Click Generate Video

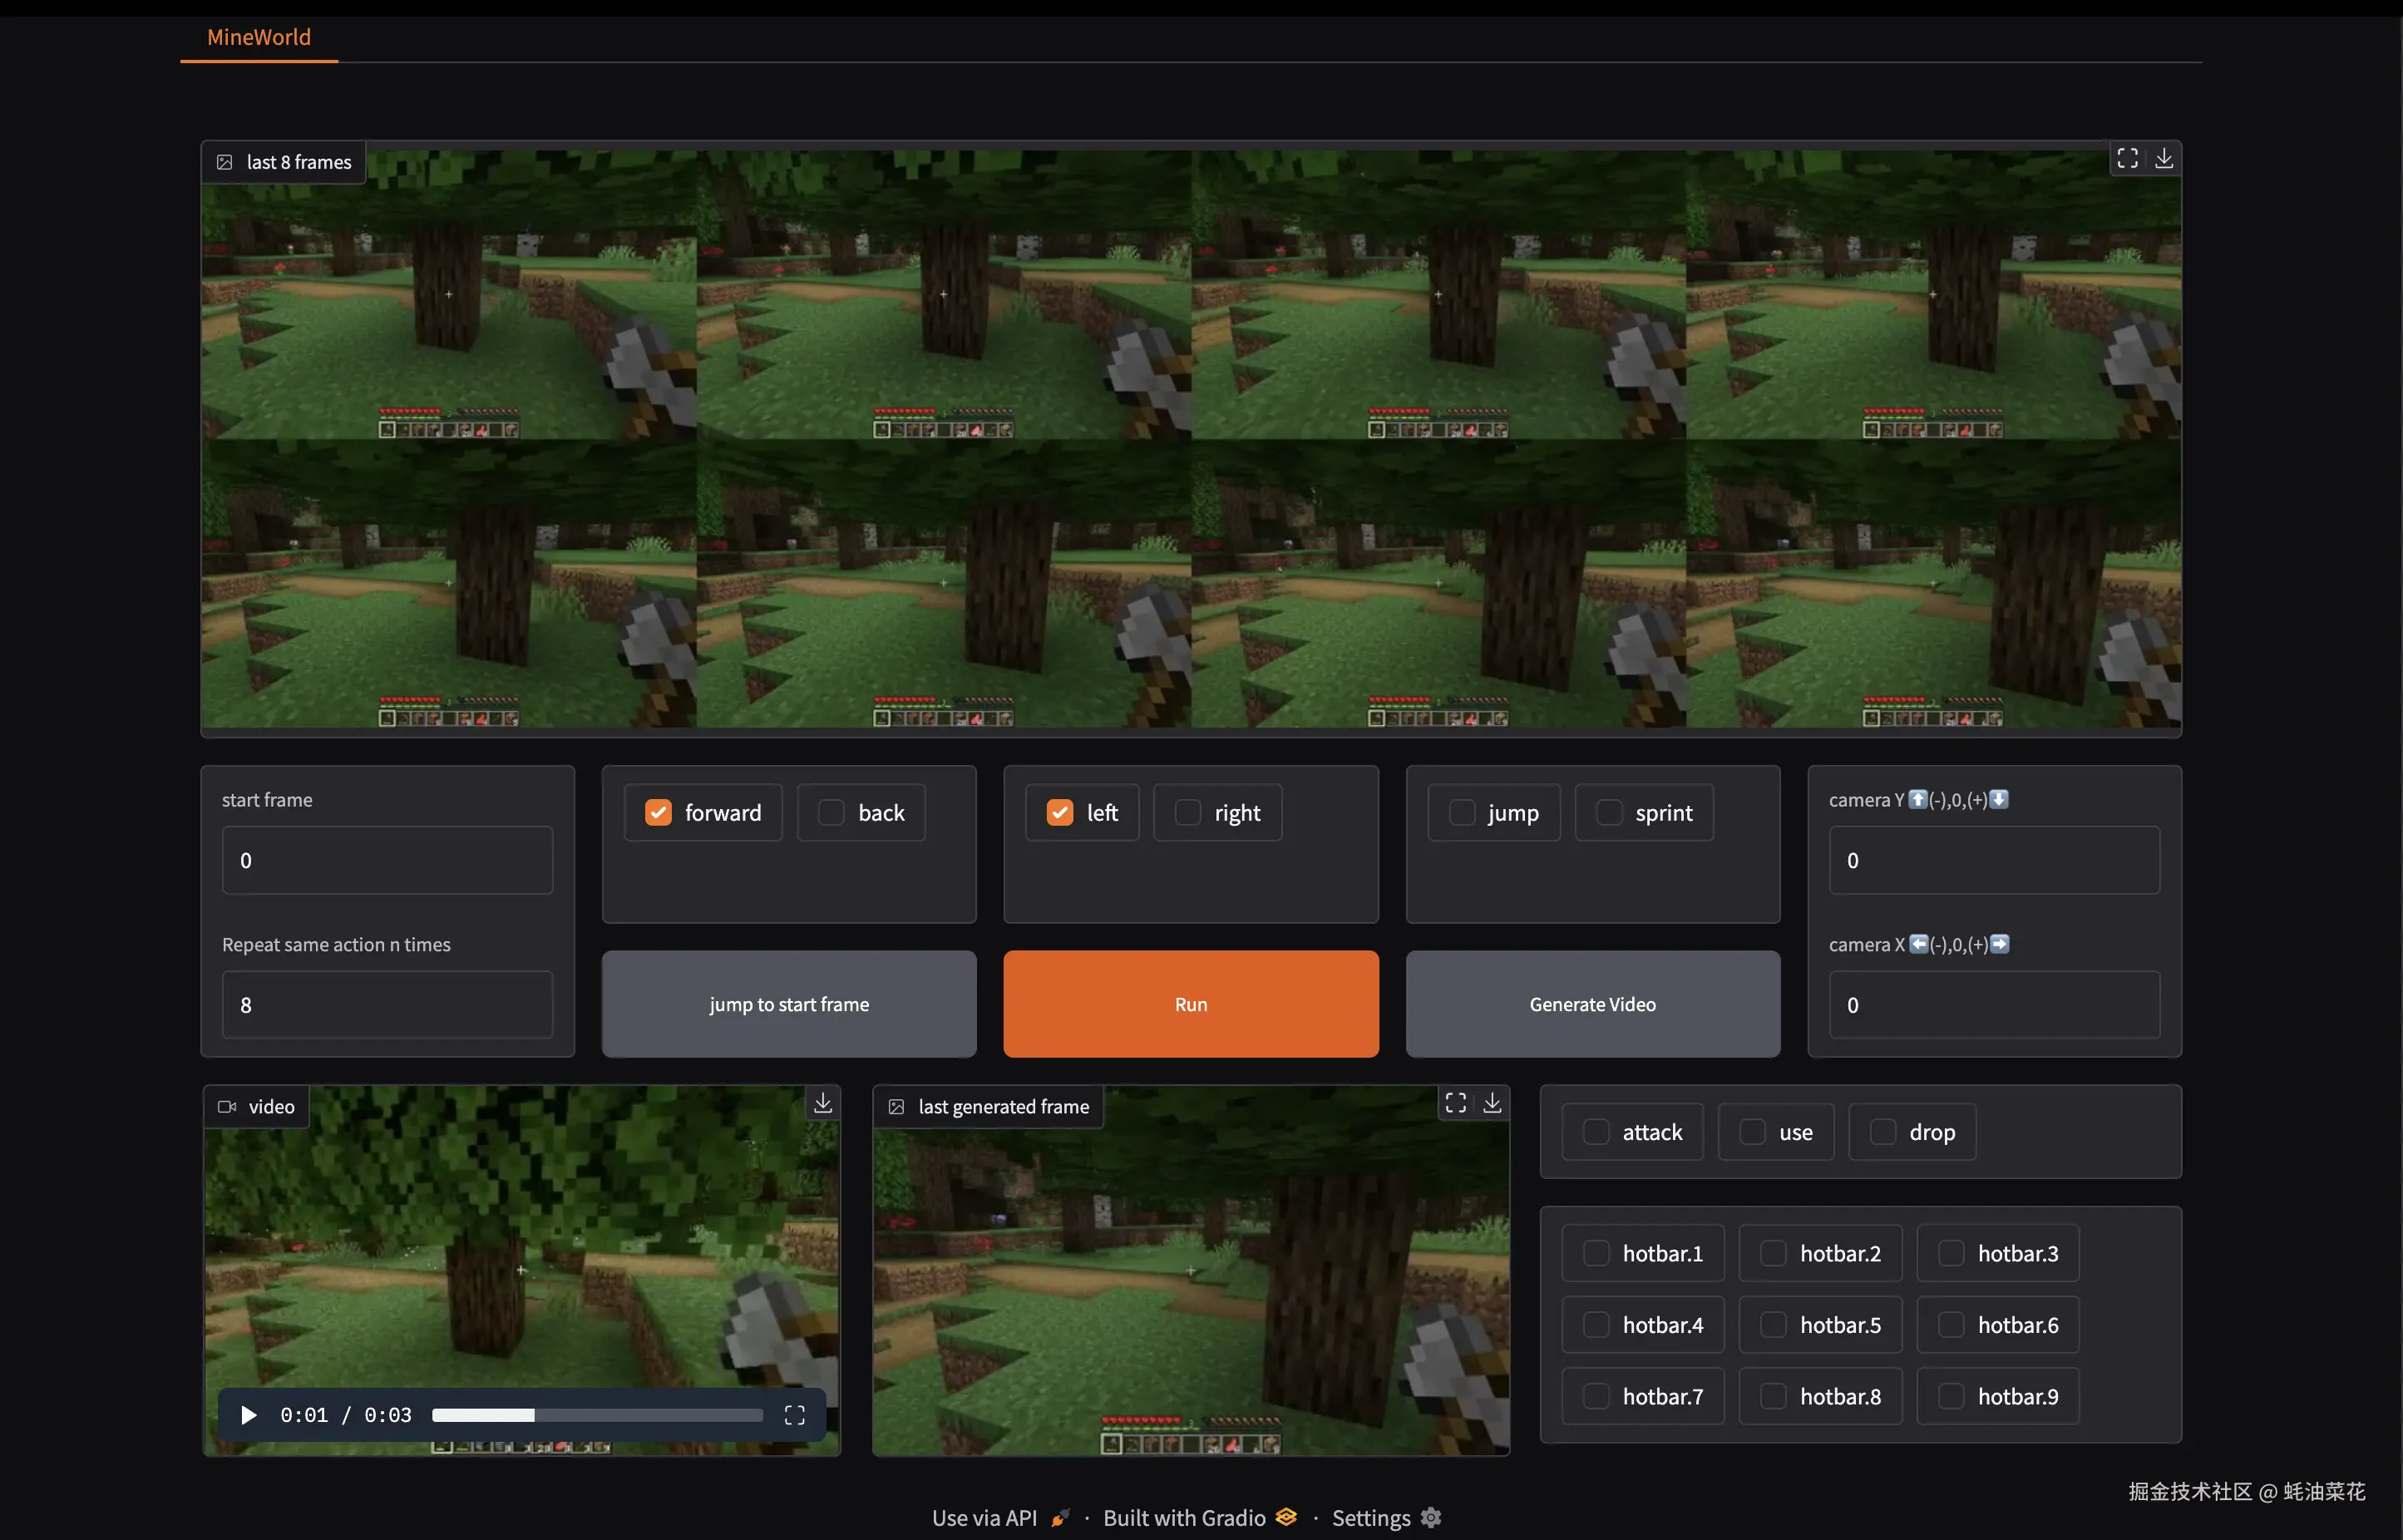pos(1591,1004)
